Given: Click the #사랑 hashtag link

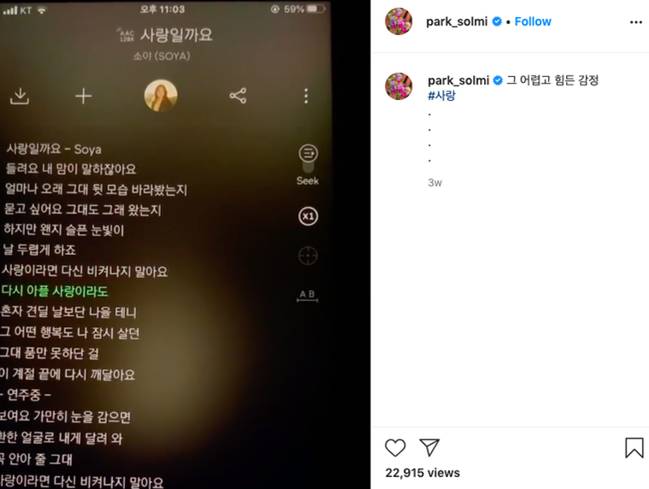Looking at the screenshot, I should click(441, 96).
